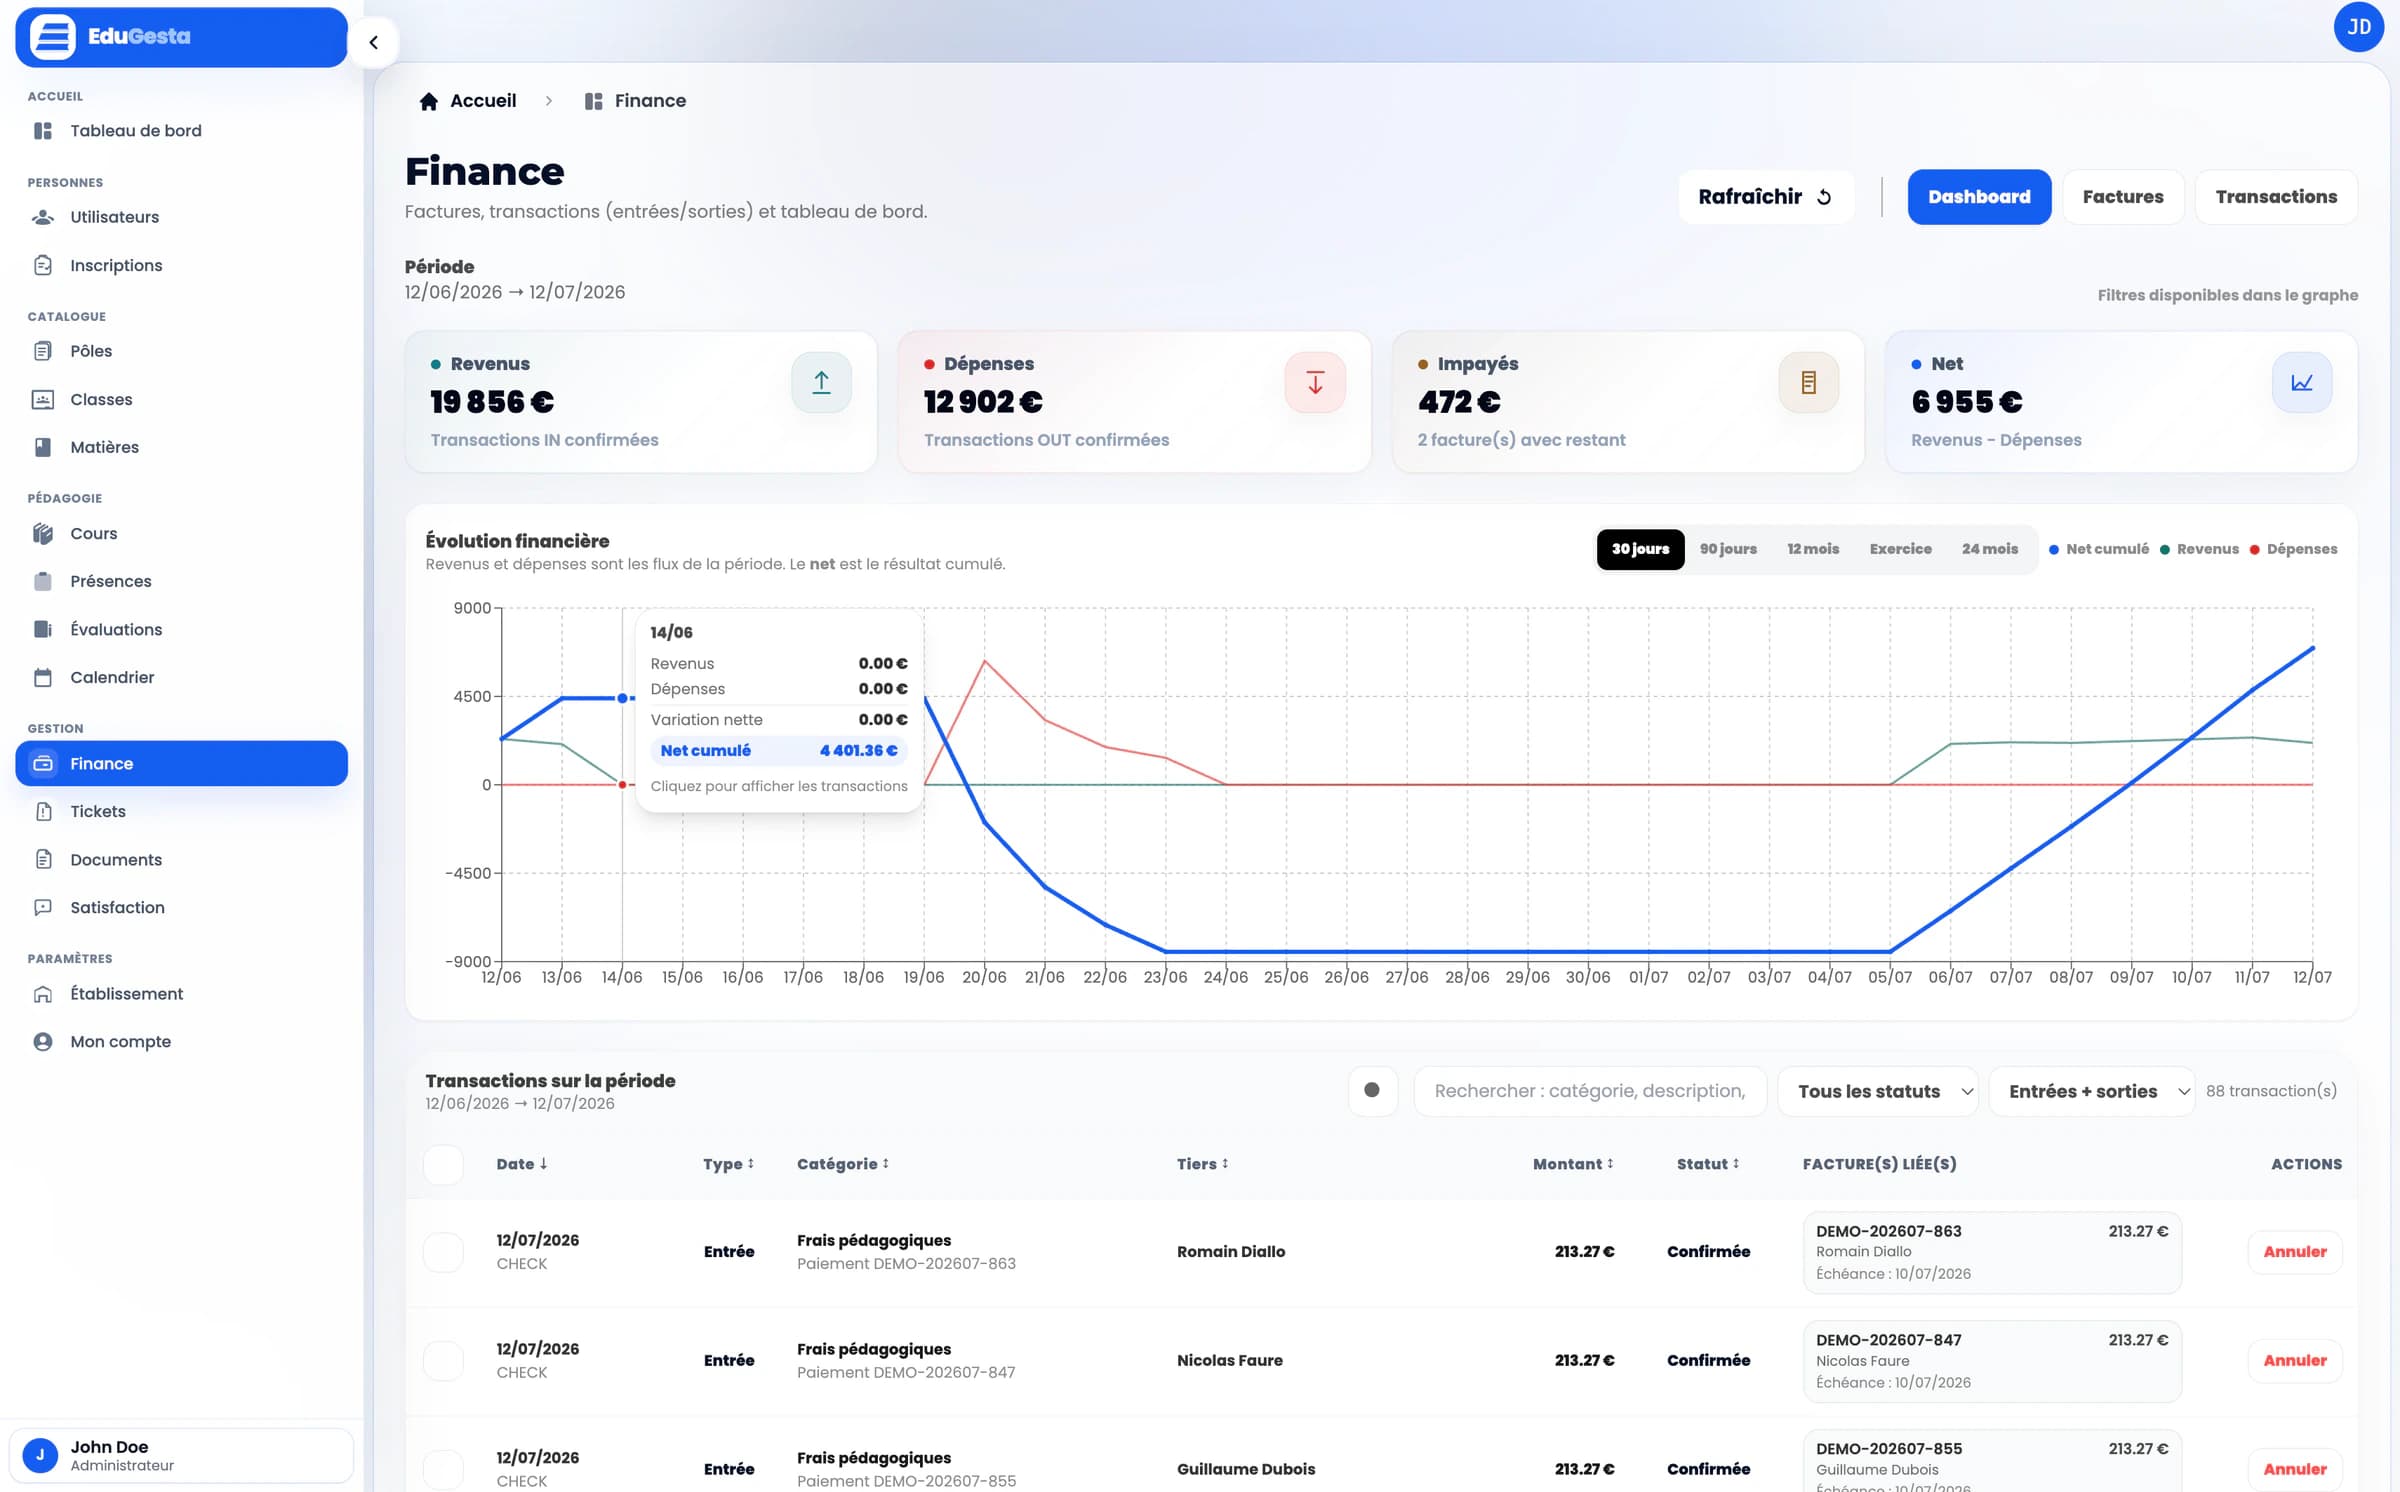Screen dimensions: 2400x1492
Task: Collapse the sidebar with the chevron button
Action: [x=373, y=42]
